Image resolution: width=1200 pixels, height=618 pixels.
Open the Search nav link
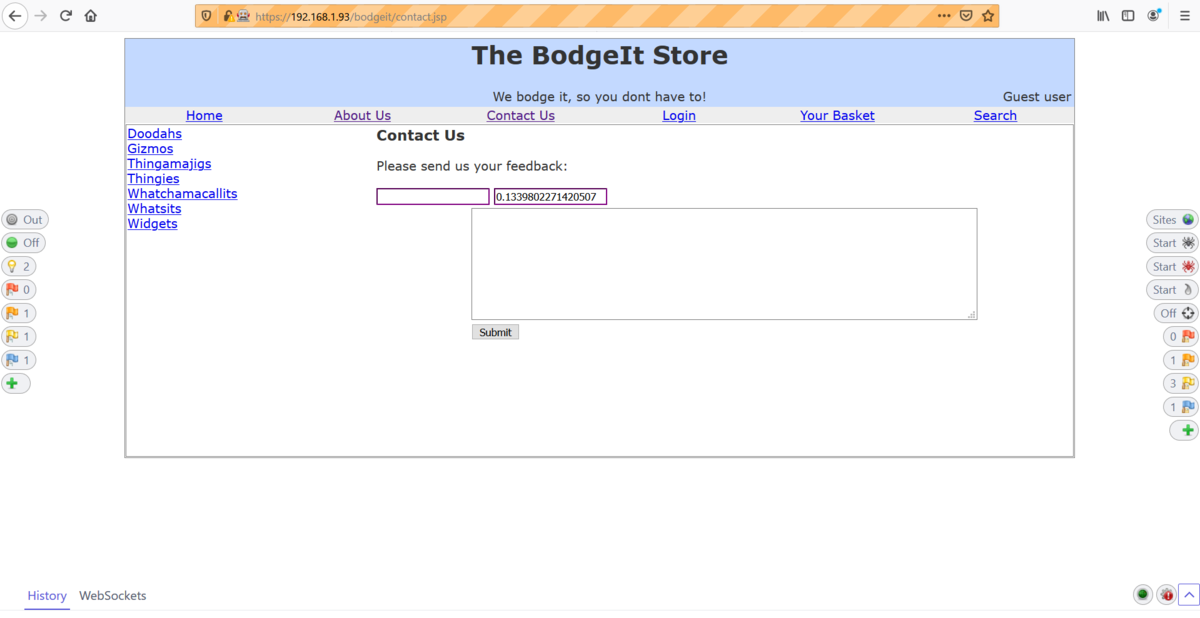click(x=995, y=116)
